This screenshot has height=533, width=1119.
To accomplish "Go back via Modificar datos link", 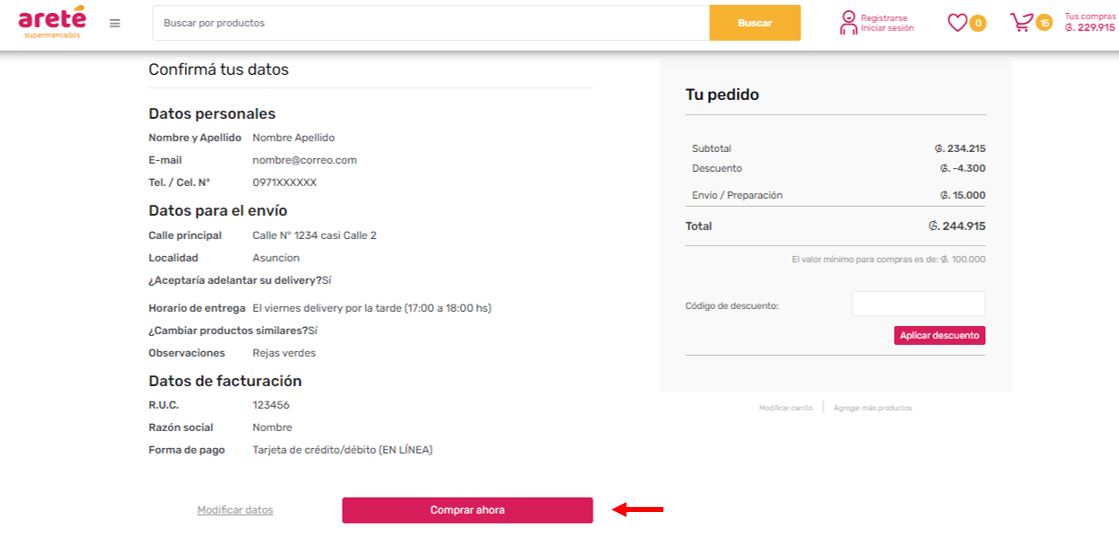I will pos(235,510).
